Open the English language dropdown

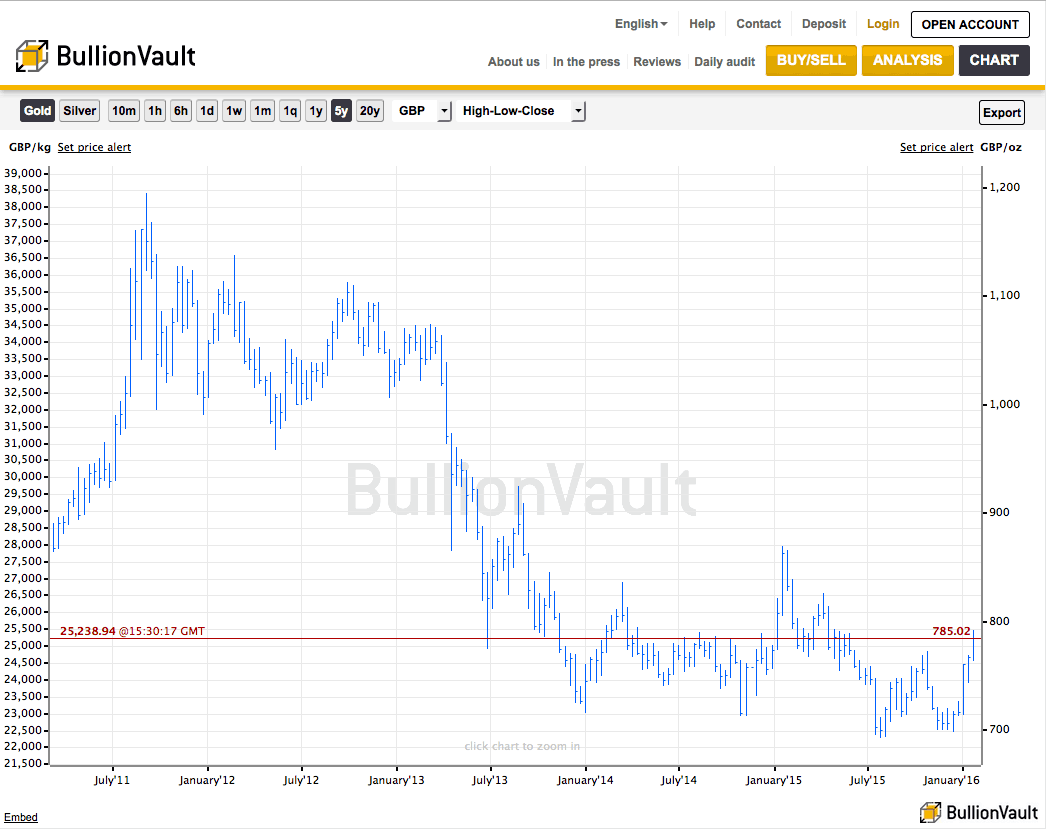pyautogui.click(x=640, y=24)
